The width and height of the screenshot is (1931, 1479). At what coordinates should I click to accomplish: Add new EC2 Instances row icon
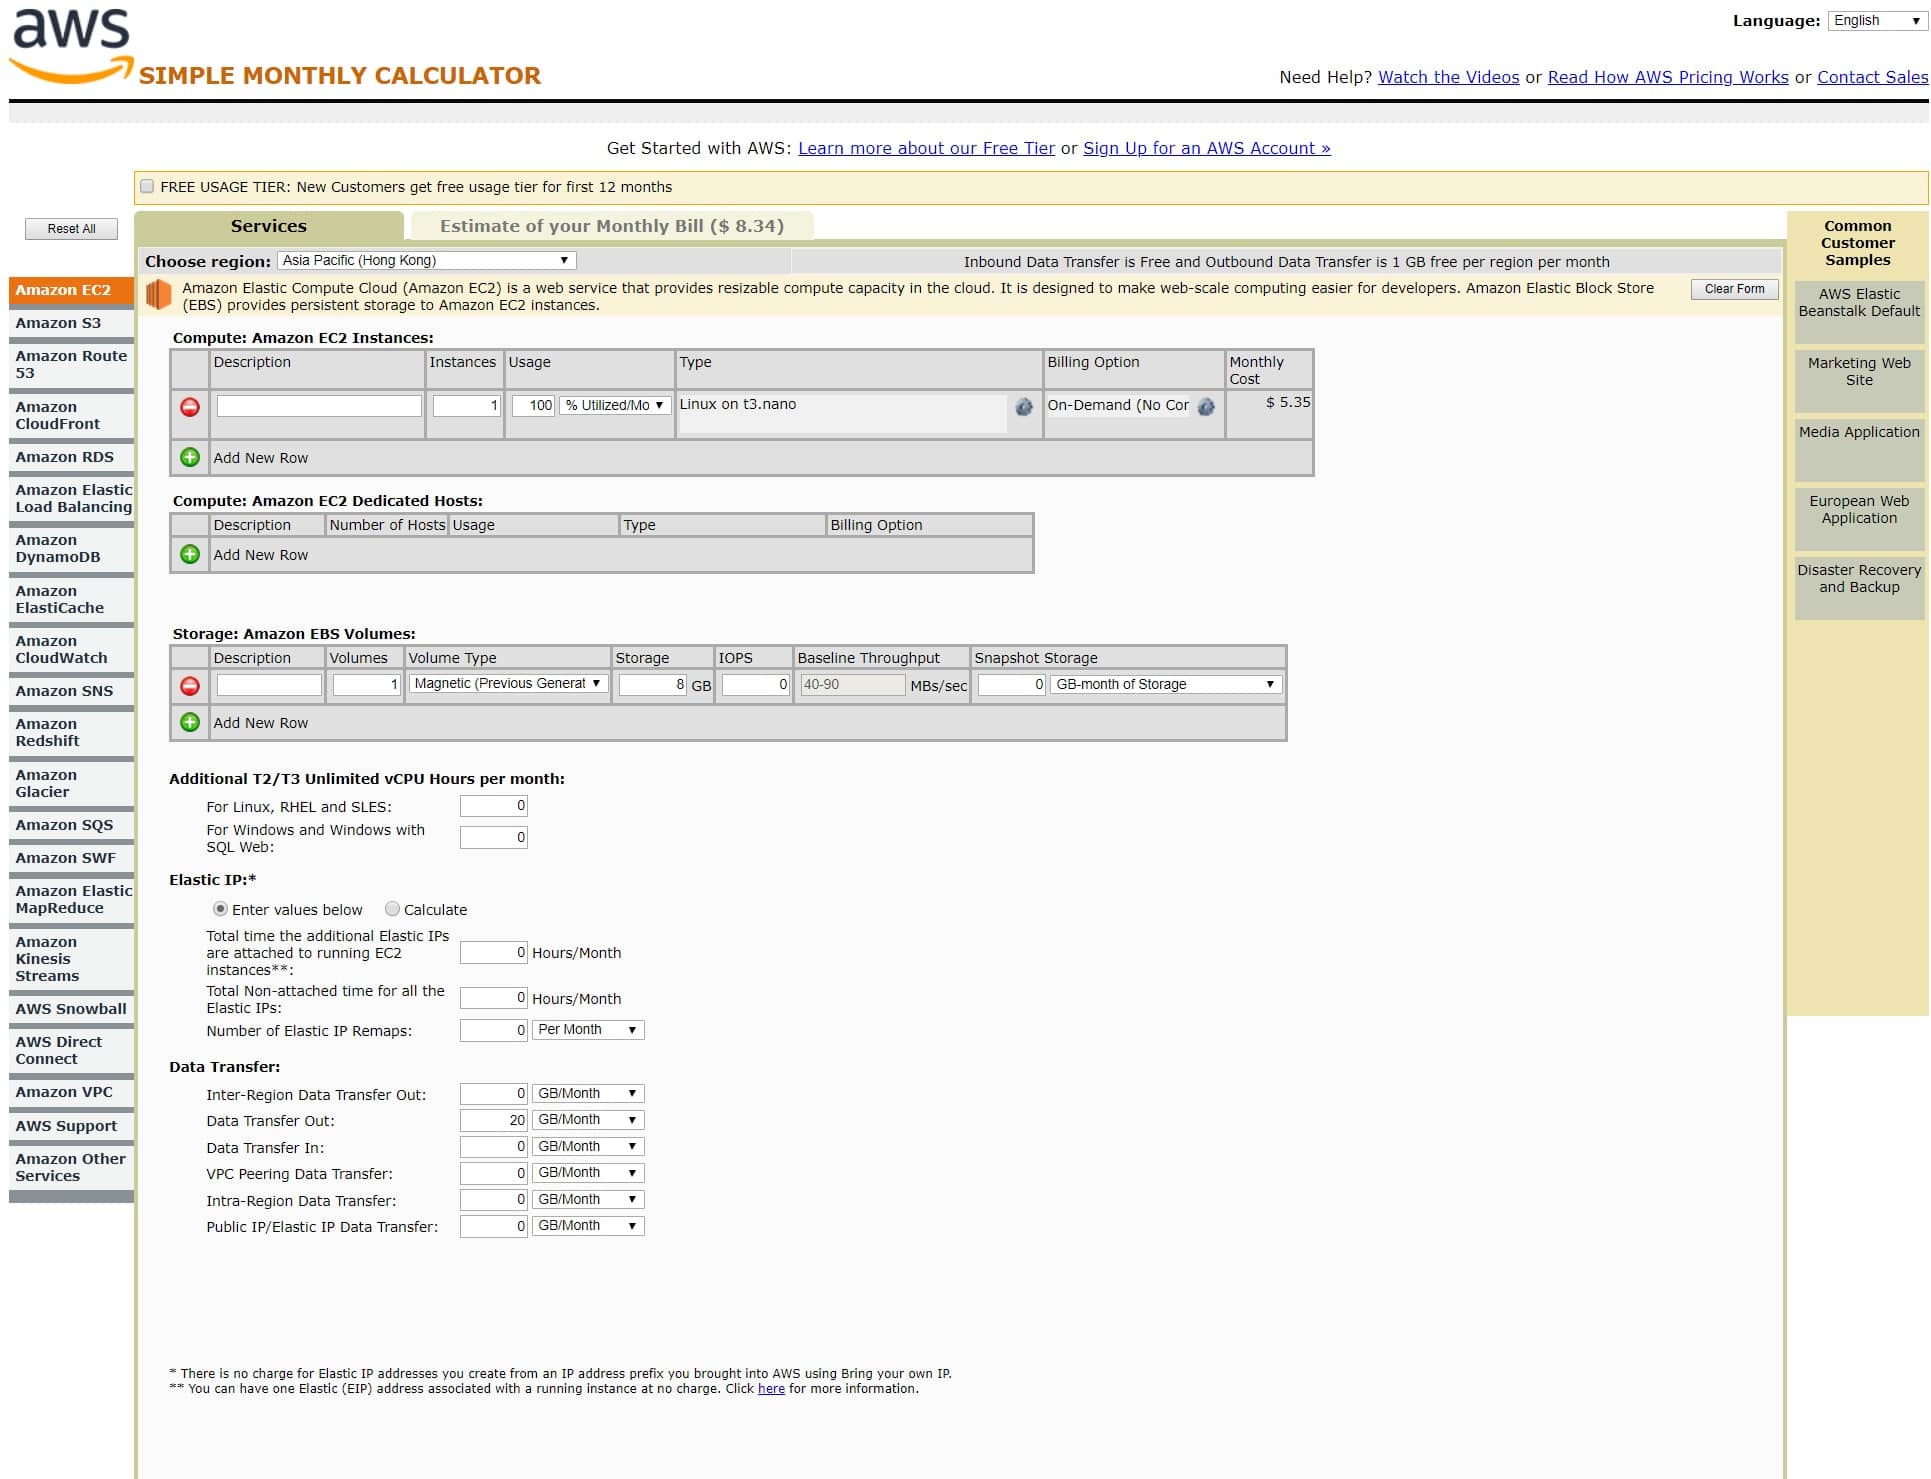[x=189, y=457]
